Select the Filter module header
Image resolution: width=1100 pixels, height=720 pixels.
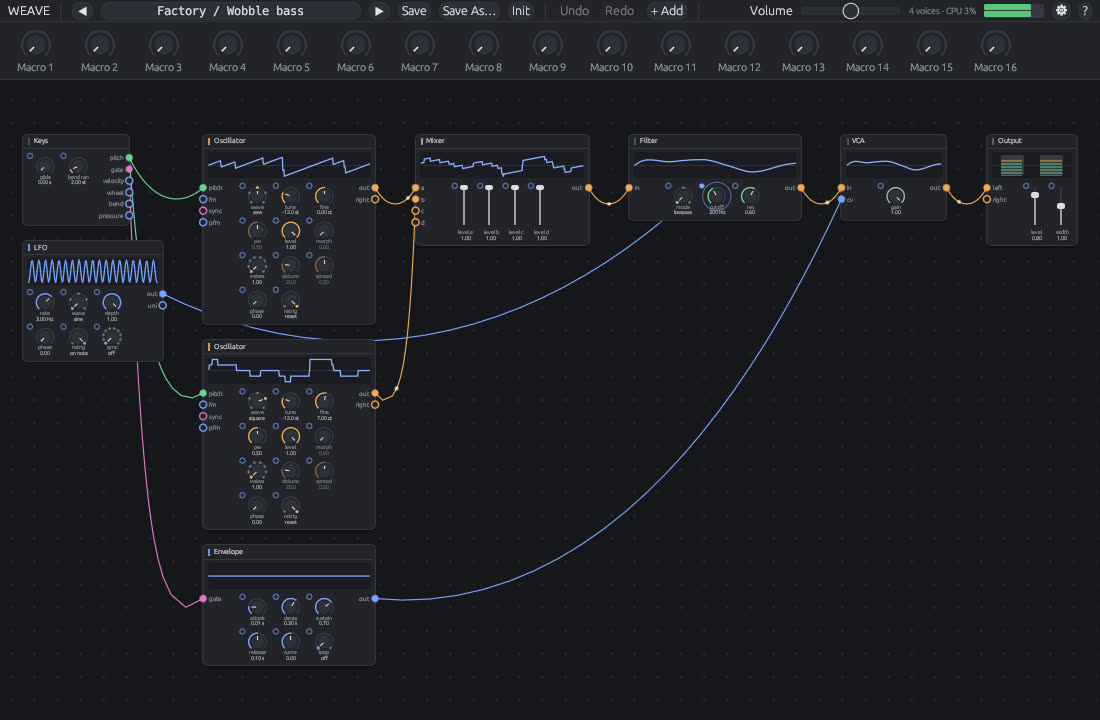pos(715,140)
